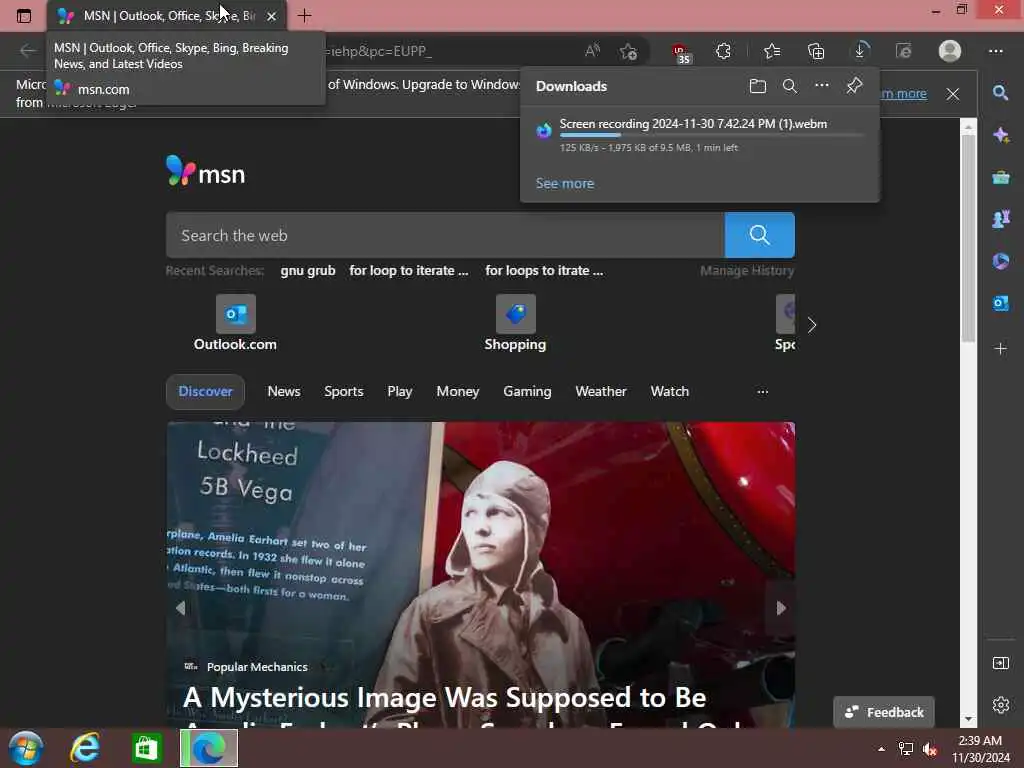Select the Discover tab

205,391
